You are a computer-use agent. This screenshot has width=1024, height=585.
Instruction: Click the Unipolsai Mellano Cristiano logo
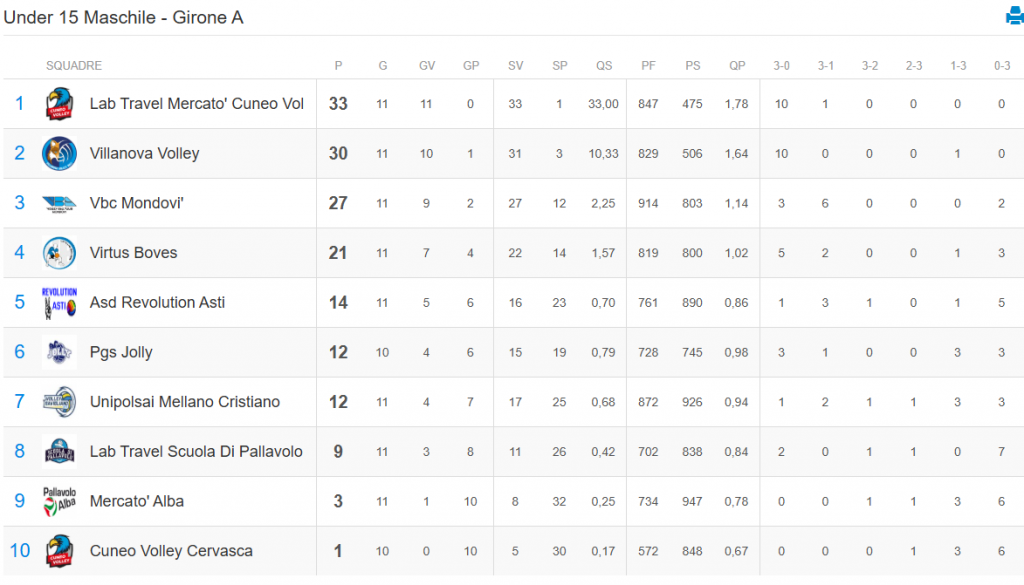(59, 402)
